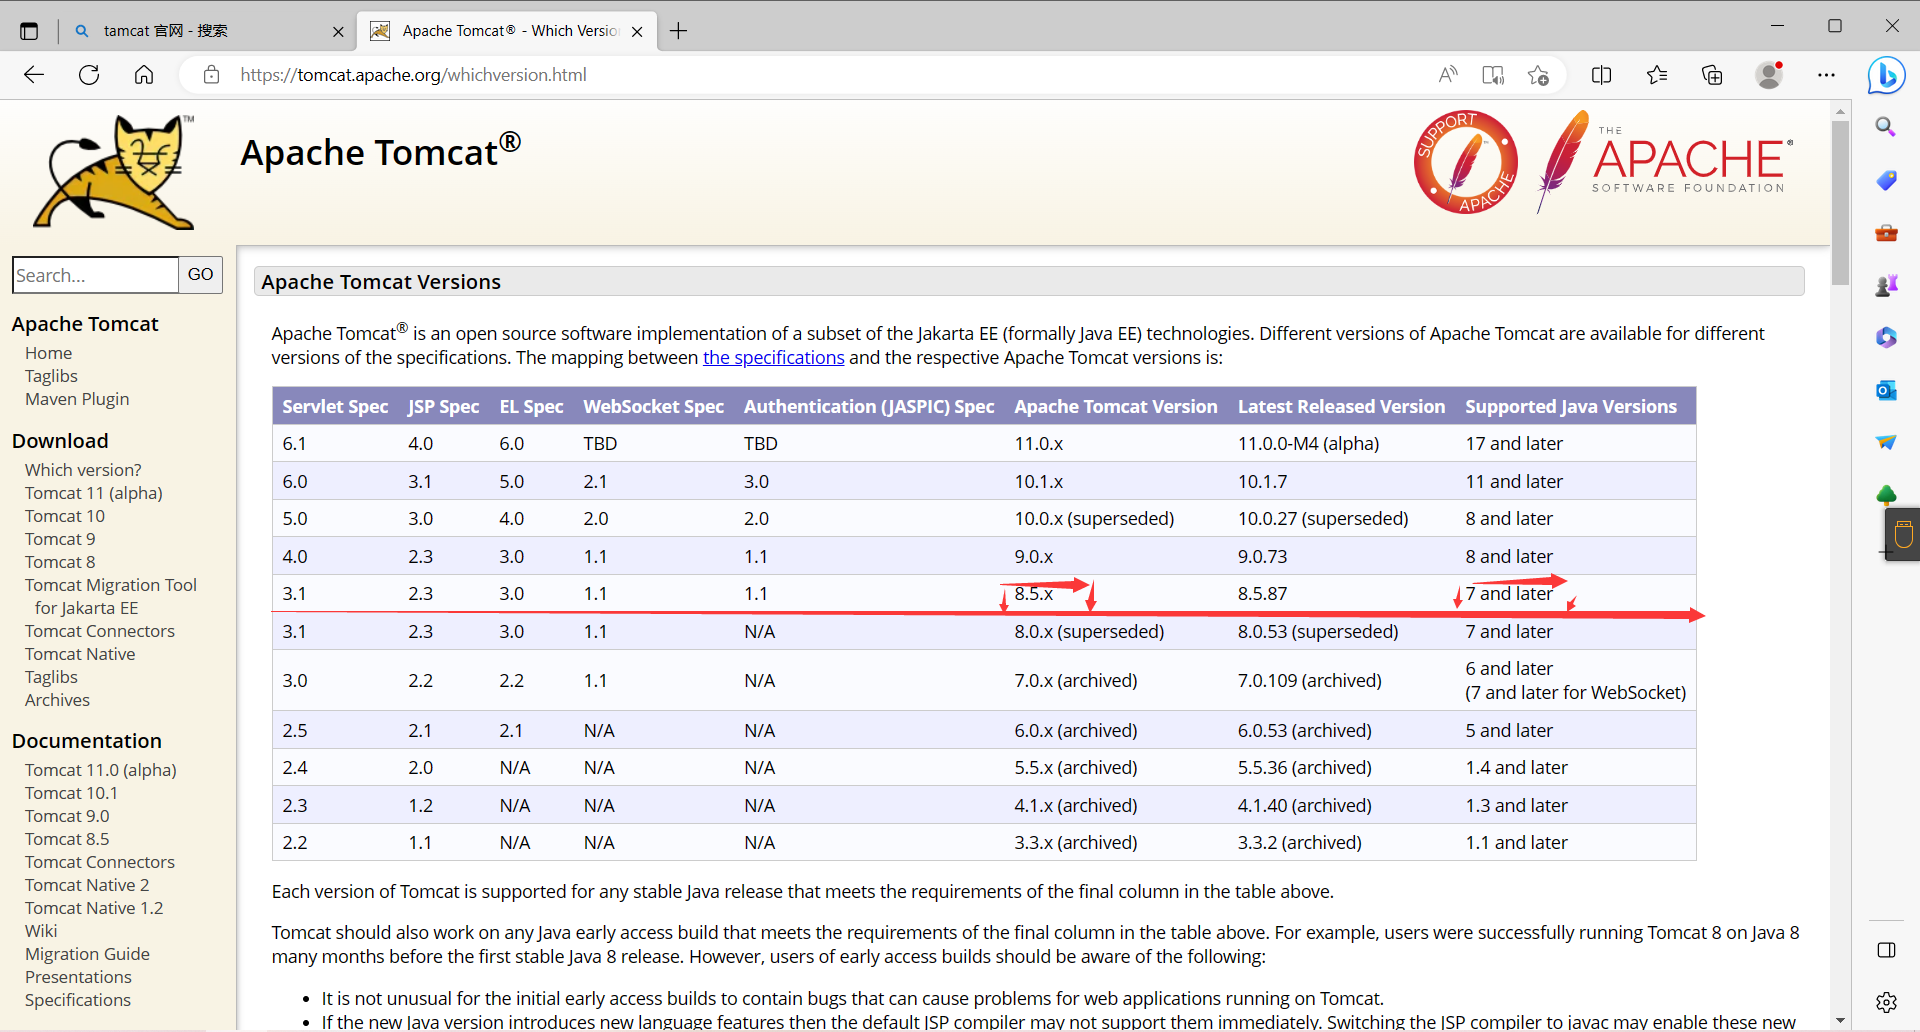Click the scrollbar down arrow

[x=1840, y=1021]
